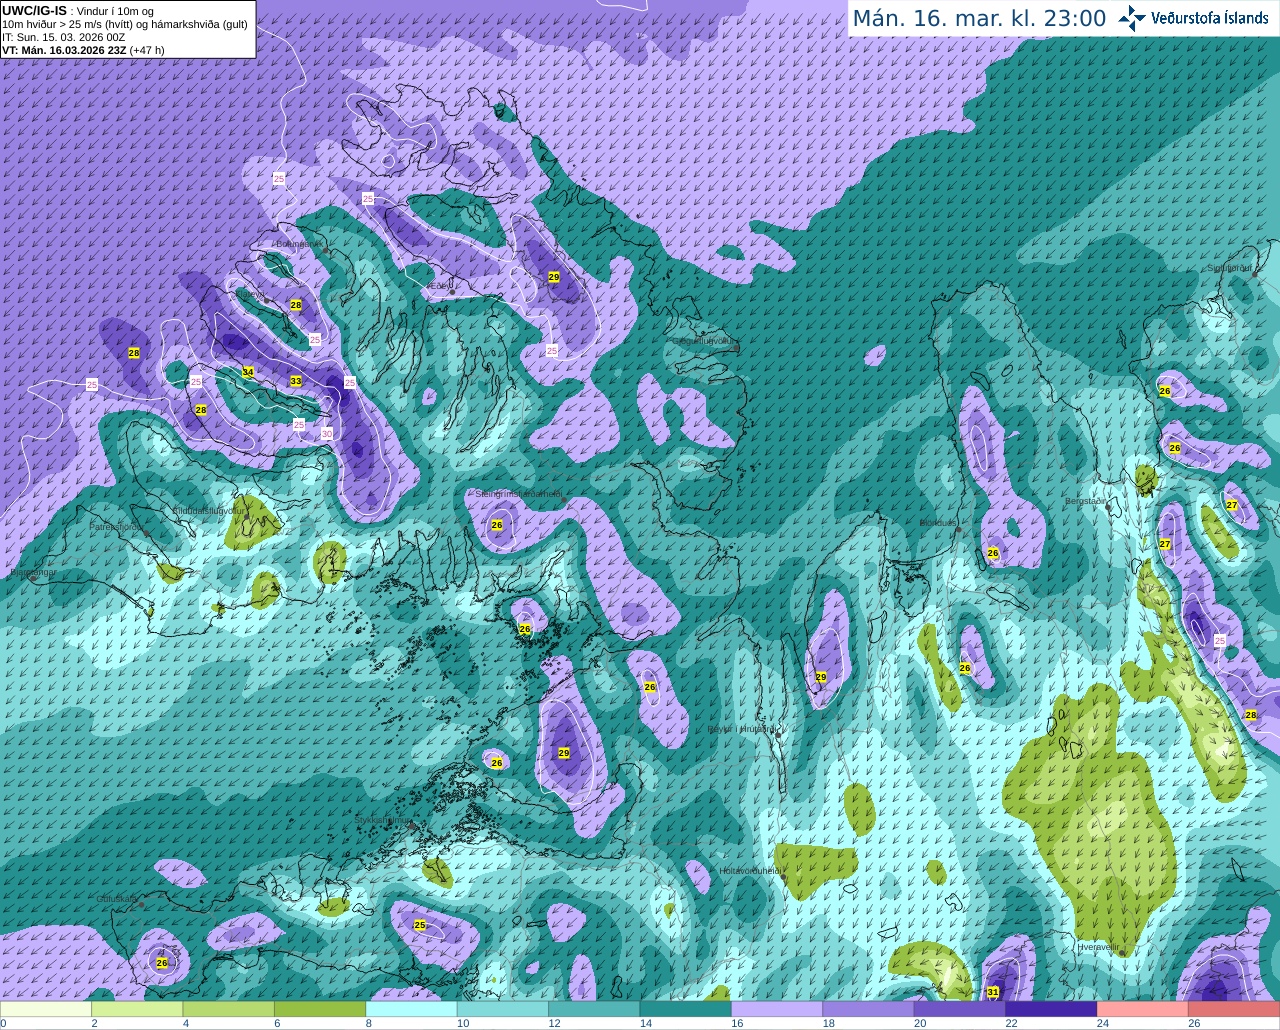Click the white 30 contour label
Image resolution: width=1280 pixels, height=1030 pixels.
tap(327, 433)
